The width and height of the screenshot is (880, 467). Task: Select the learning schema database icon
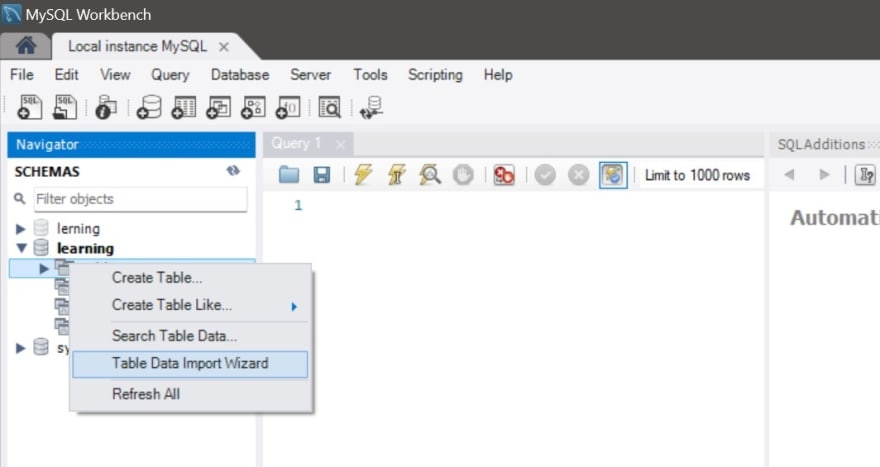click(41, 247)
